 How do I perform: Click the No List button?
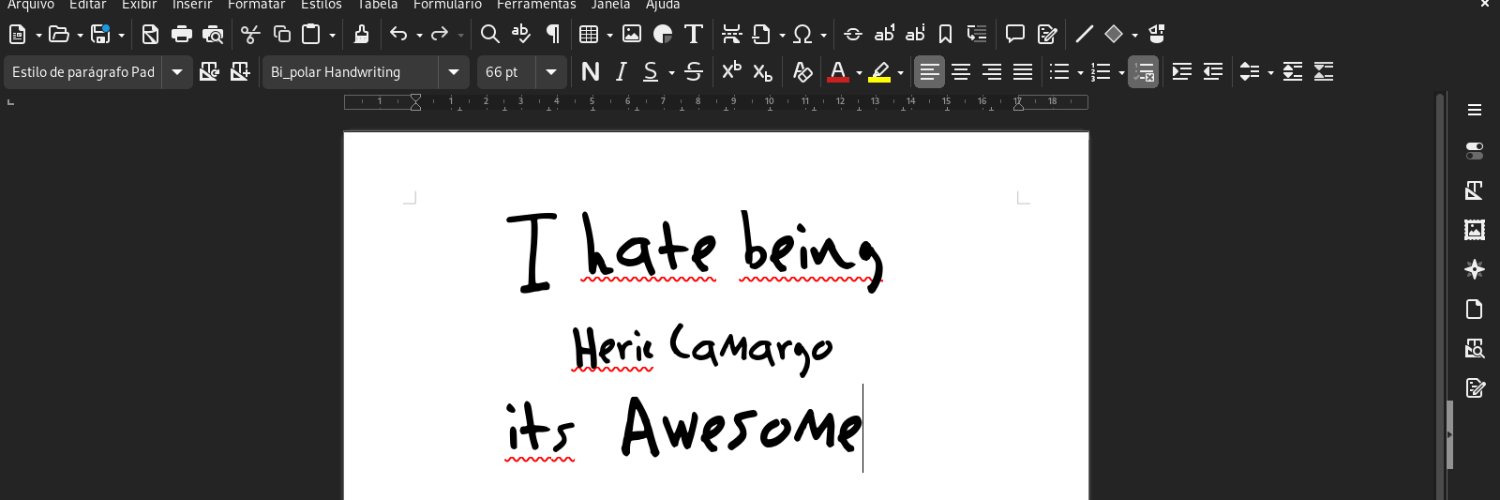[x=1144, y=72]
